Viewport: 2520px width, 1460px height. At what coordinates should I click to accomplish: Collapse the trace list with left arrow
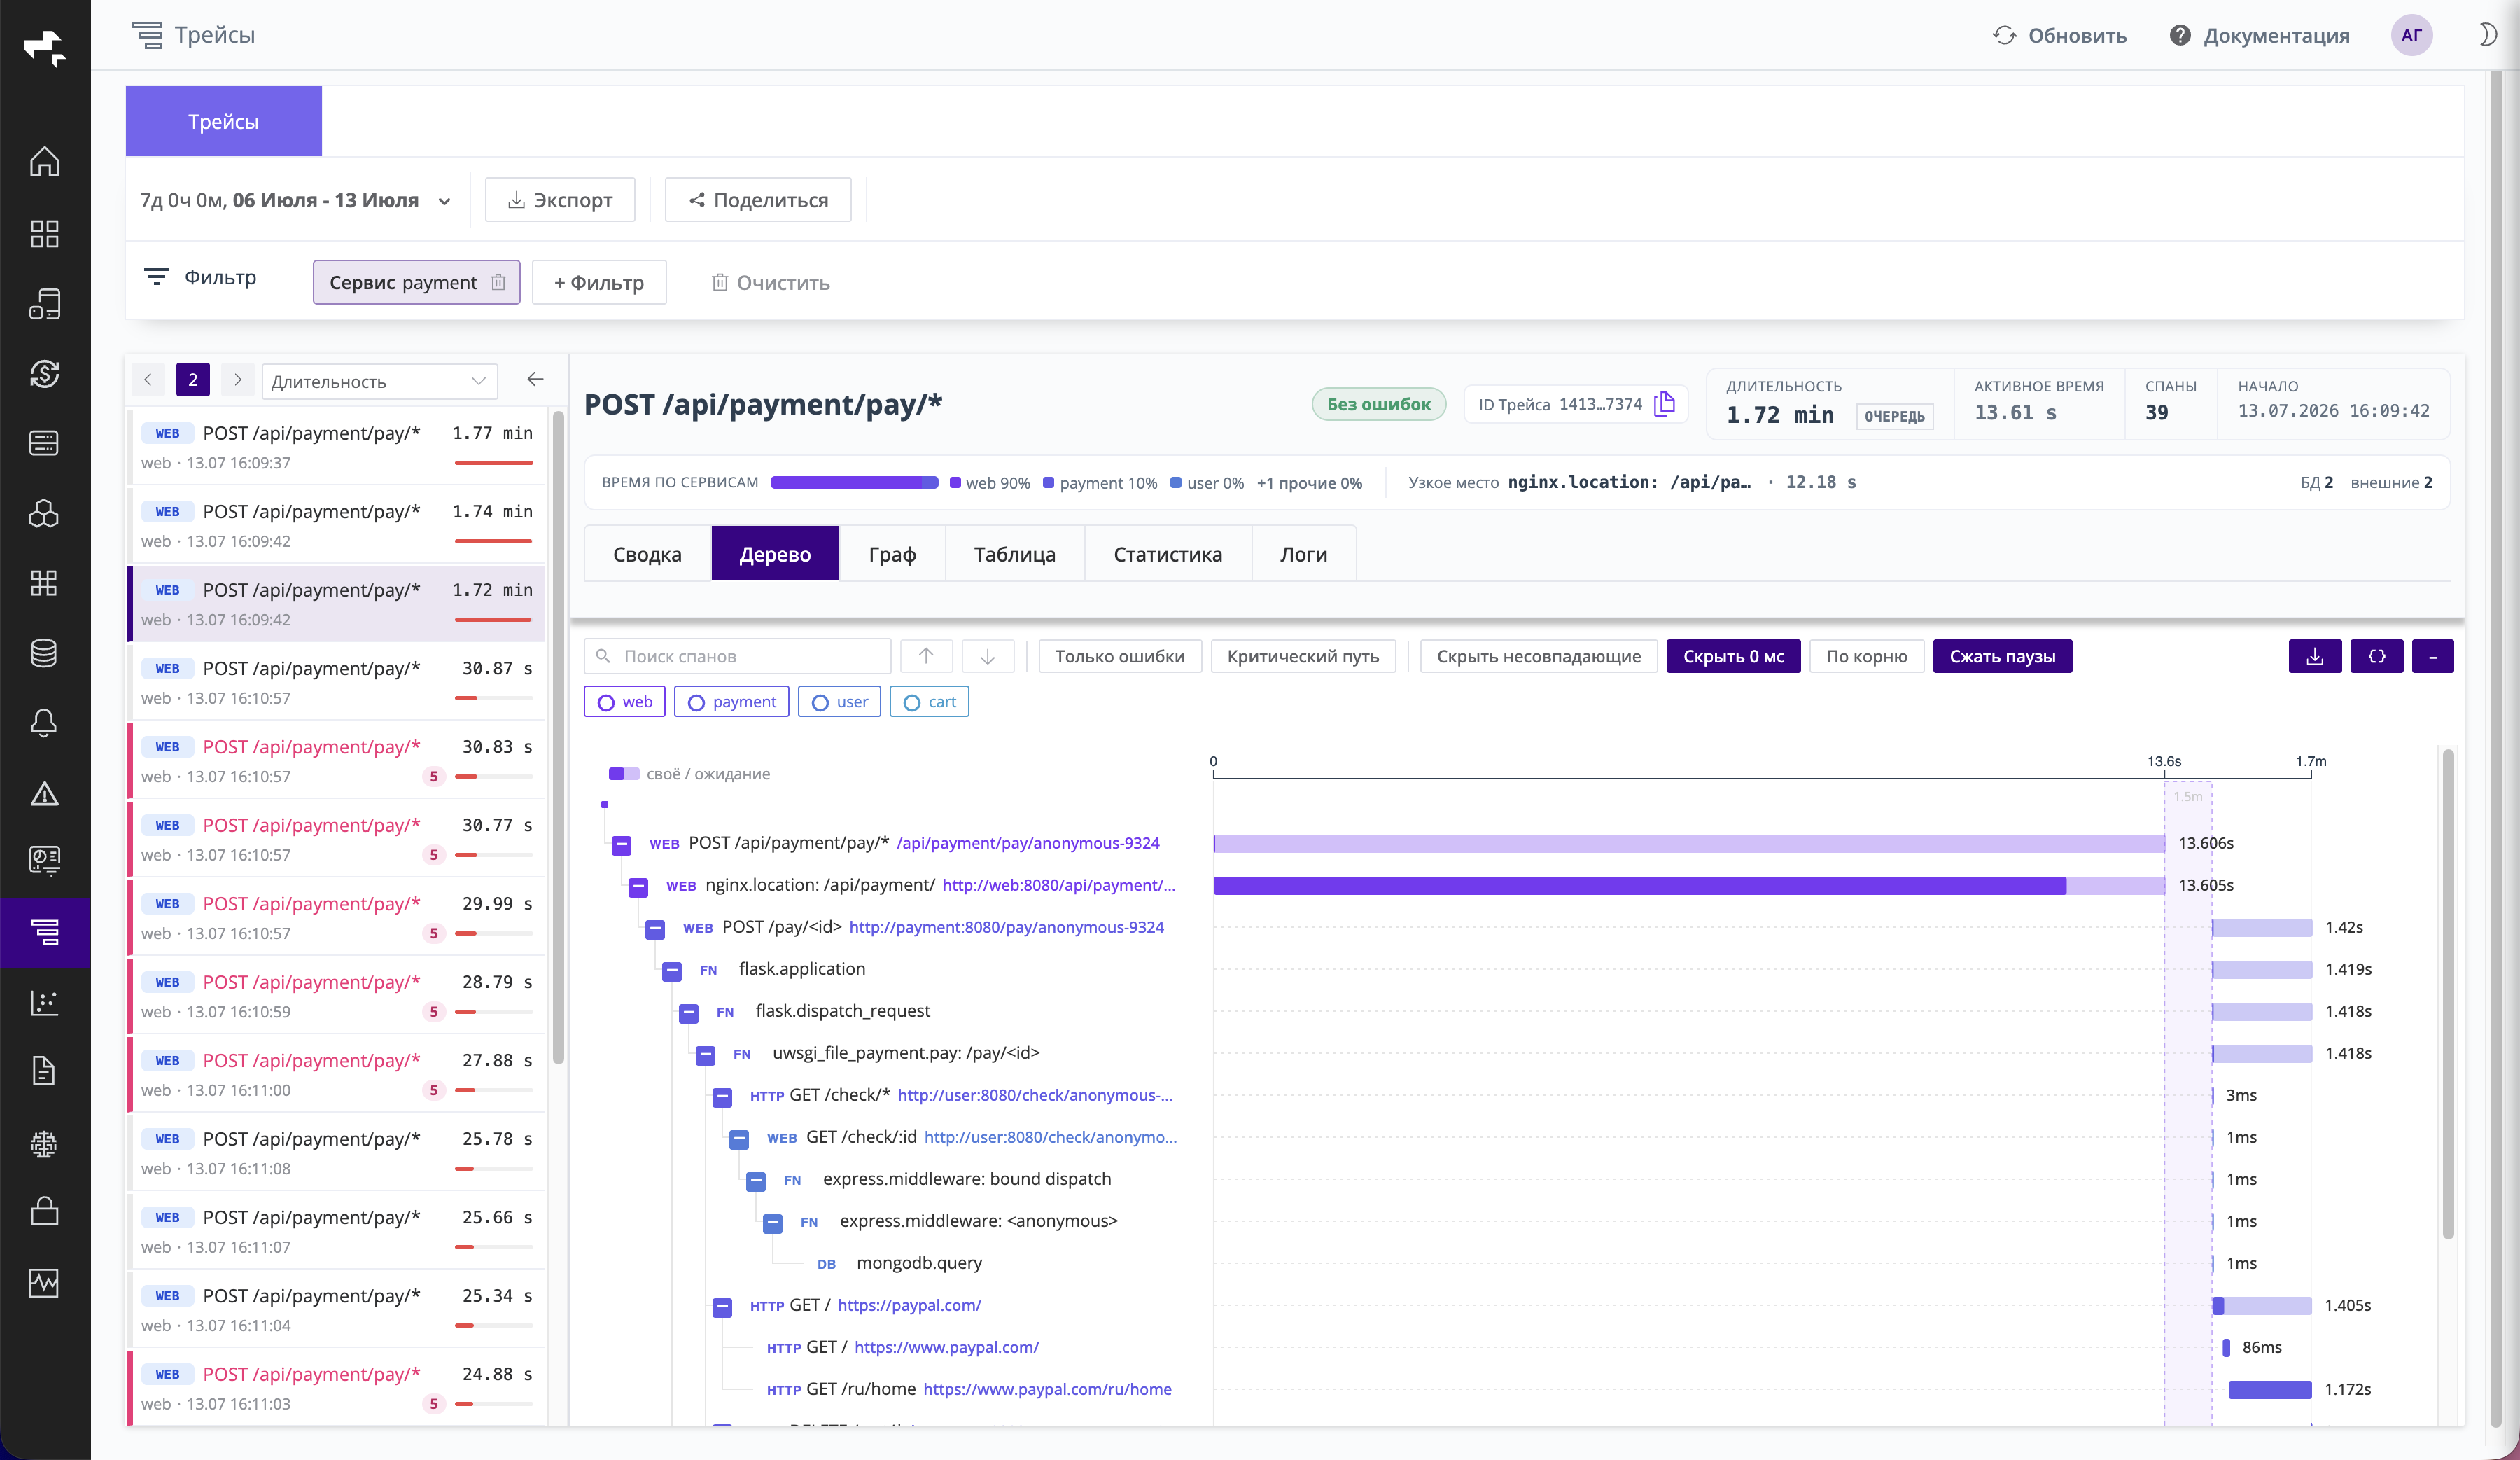(535, 379)
